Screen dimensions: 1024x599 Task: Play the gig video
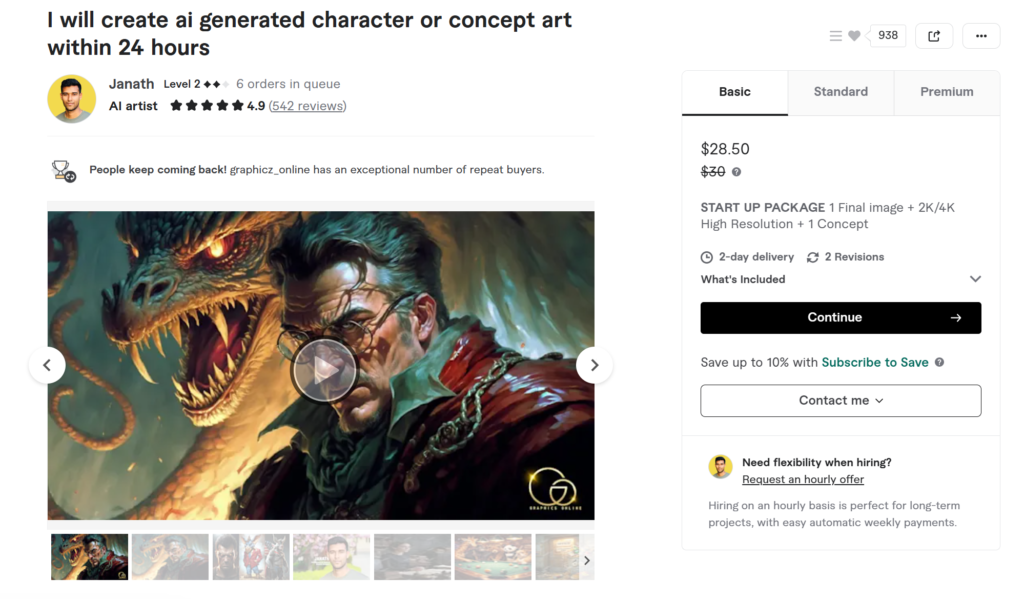click(x=325, y=369)
